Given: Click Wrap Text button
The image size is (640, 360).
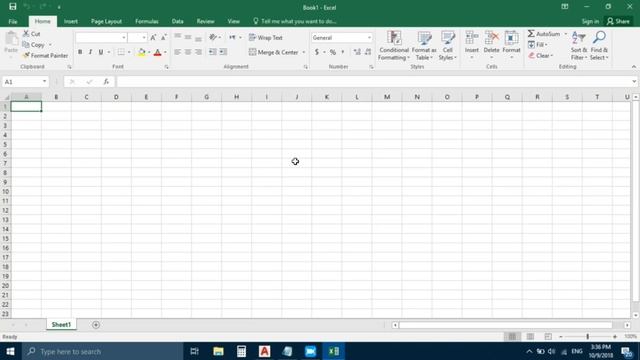Looking at the screenshot, I should tap(266, 38).
